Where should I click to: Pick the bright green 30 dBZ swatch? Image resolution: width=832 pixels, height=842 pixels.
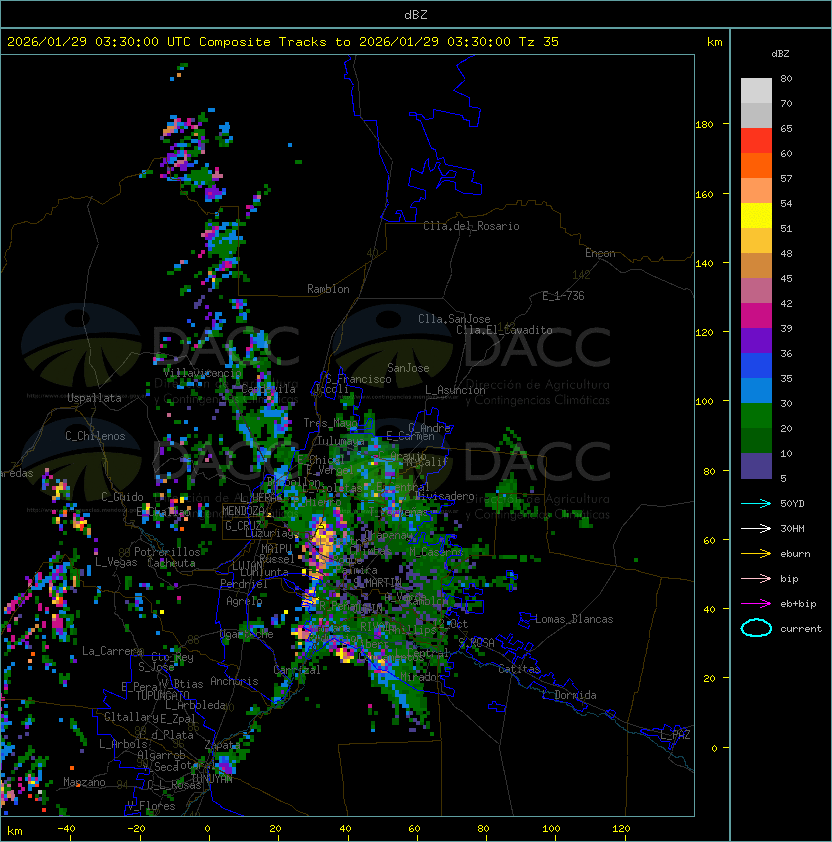point(756,416)
